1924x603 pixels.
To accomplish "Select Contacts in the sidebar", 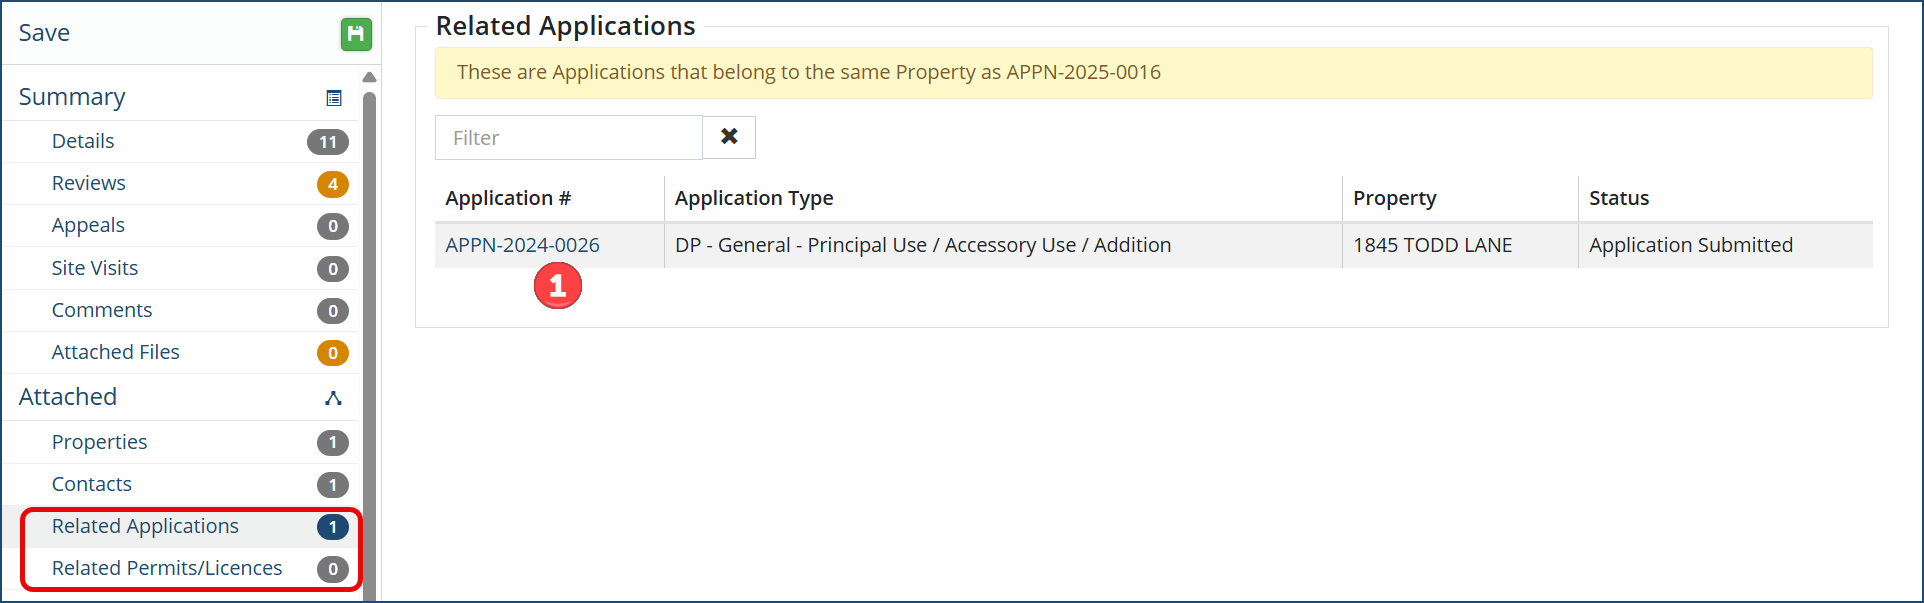I will [92, 484].
